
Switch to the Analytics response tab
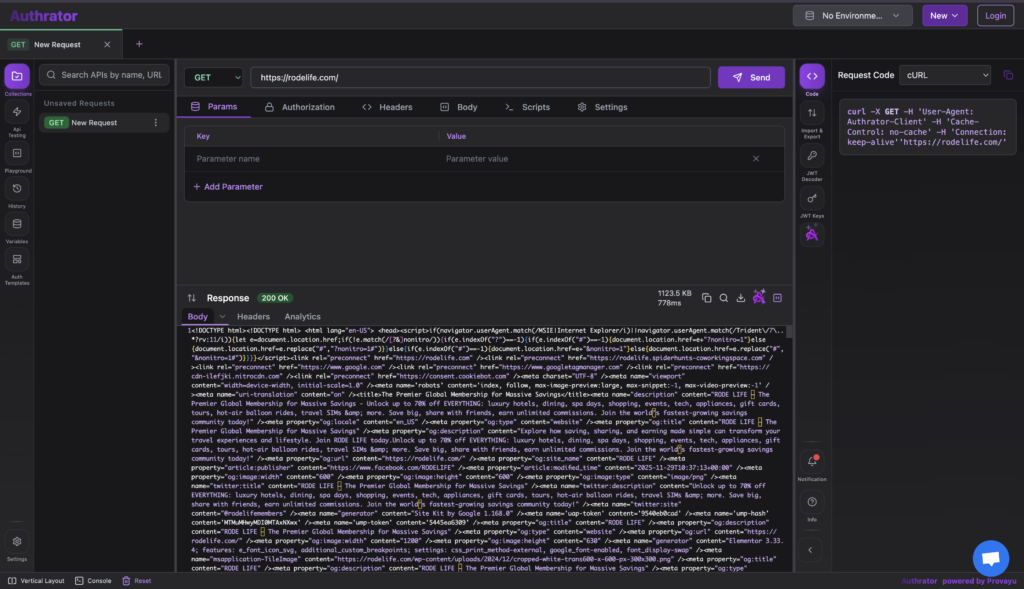pos(302,317)
